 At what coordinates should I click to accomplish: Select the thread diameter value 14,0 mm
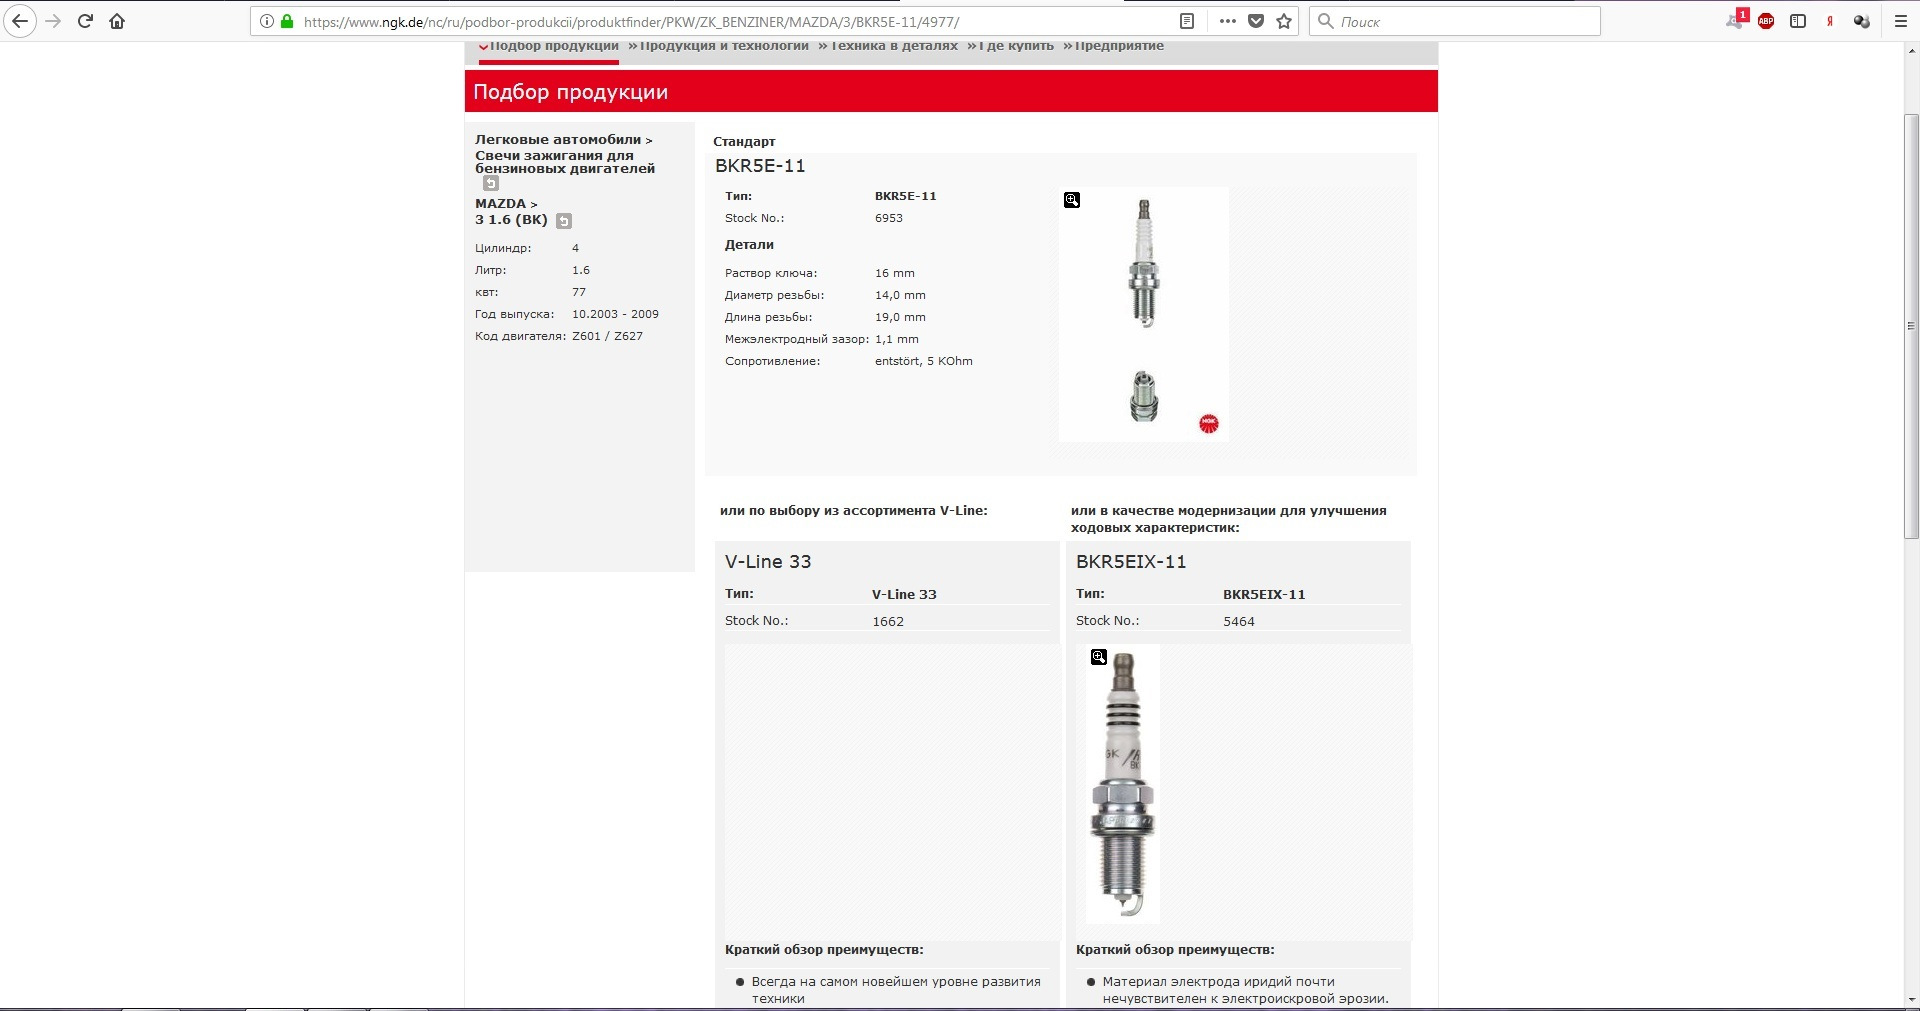coord(900,295)
